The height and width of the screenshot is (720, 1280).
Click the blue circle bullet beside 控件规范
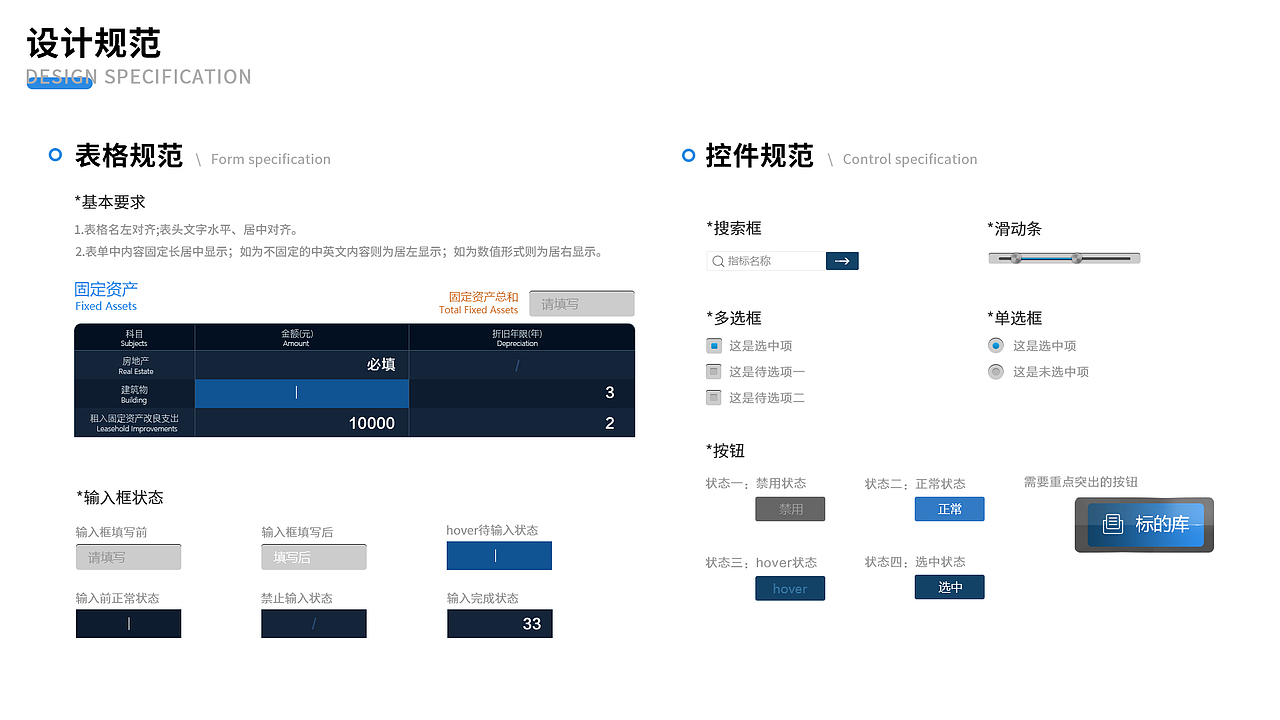point(687,156)
